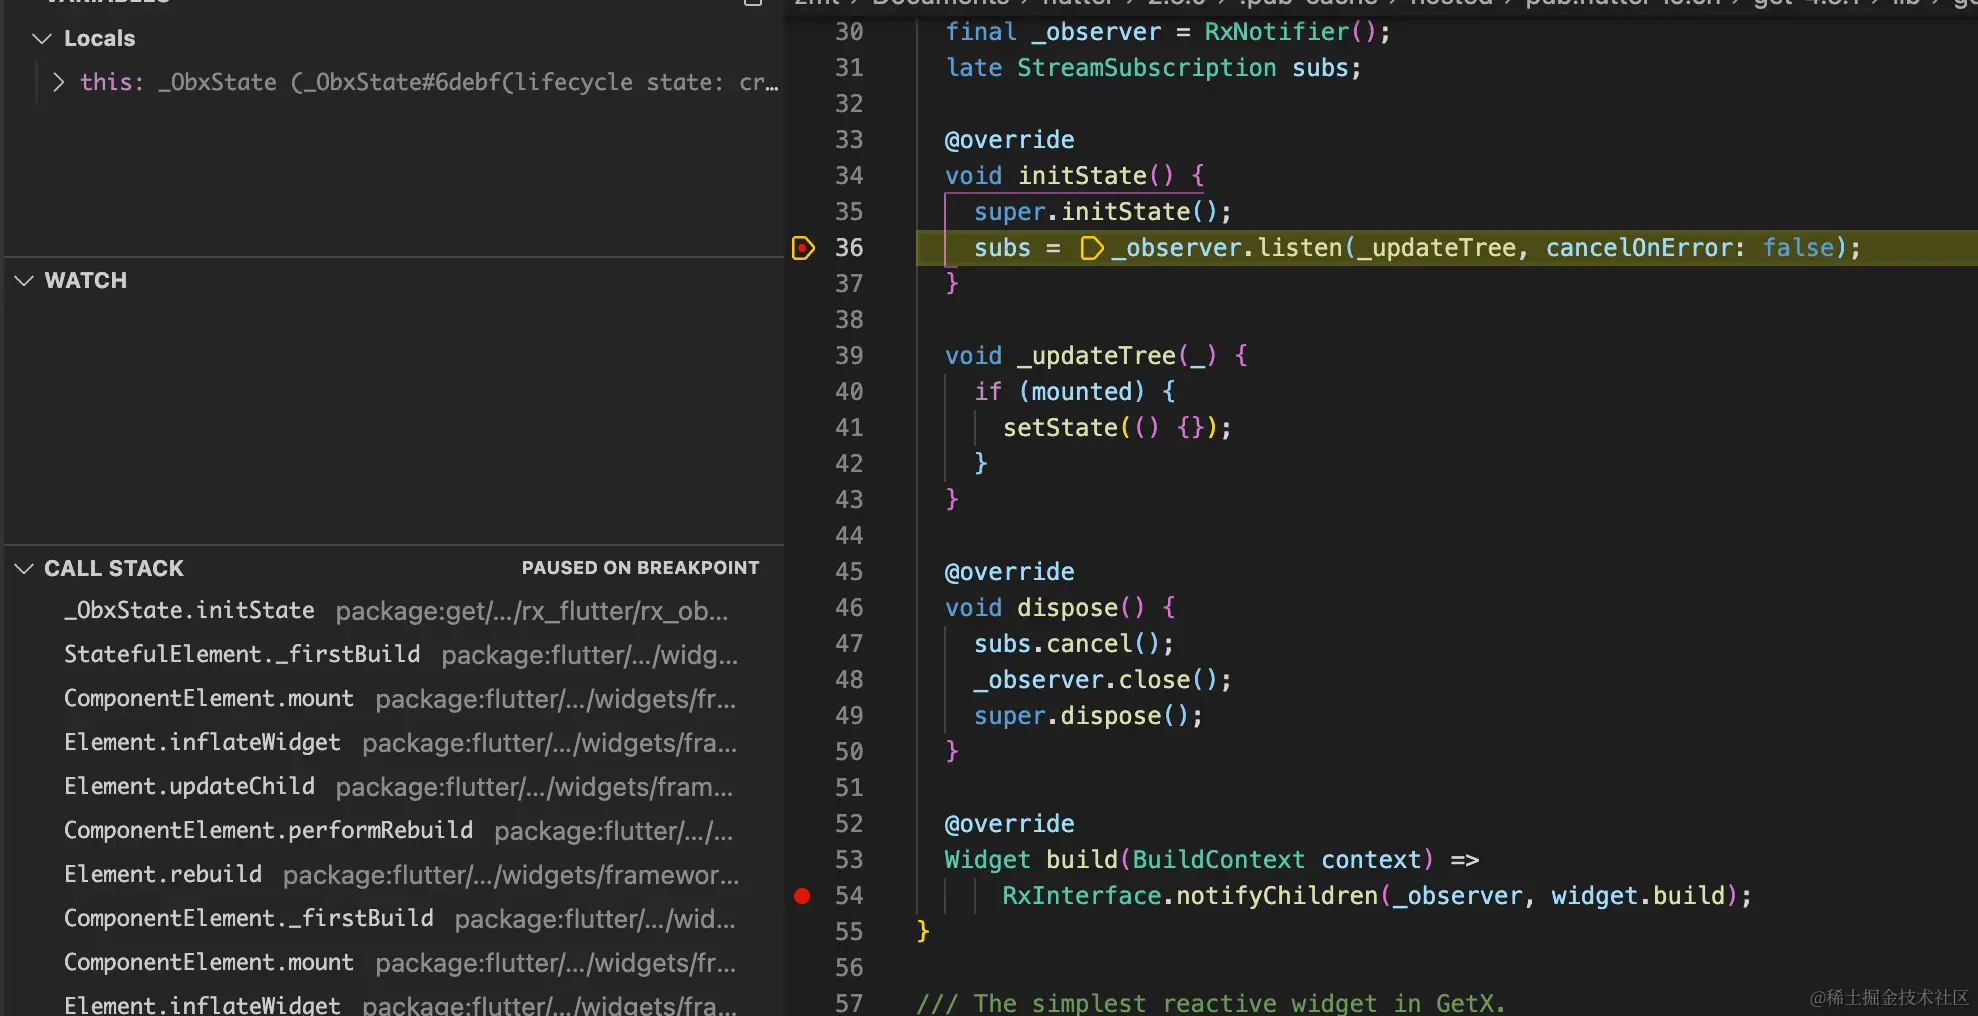Click the CALL STACK panel title
1978x1016 pixels.
(114, 569)
